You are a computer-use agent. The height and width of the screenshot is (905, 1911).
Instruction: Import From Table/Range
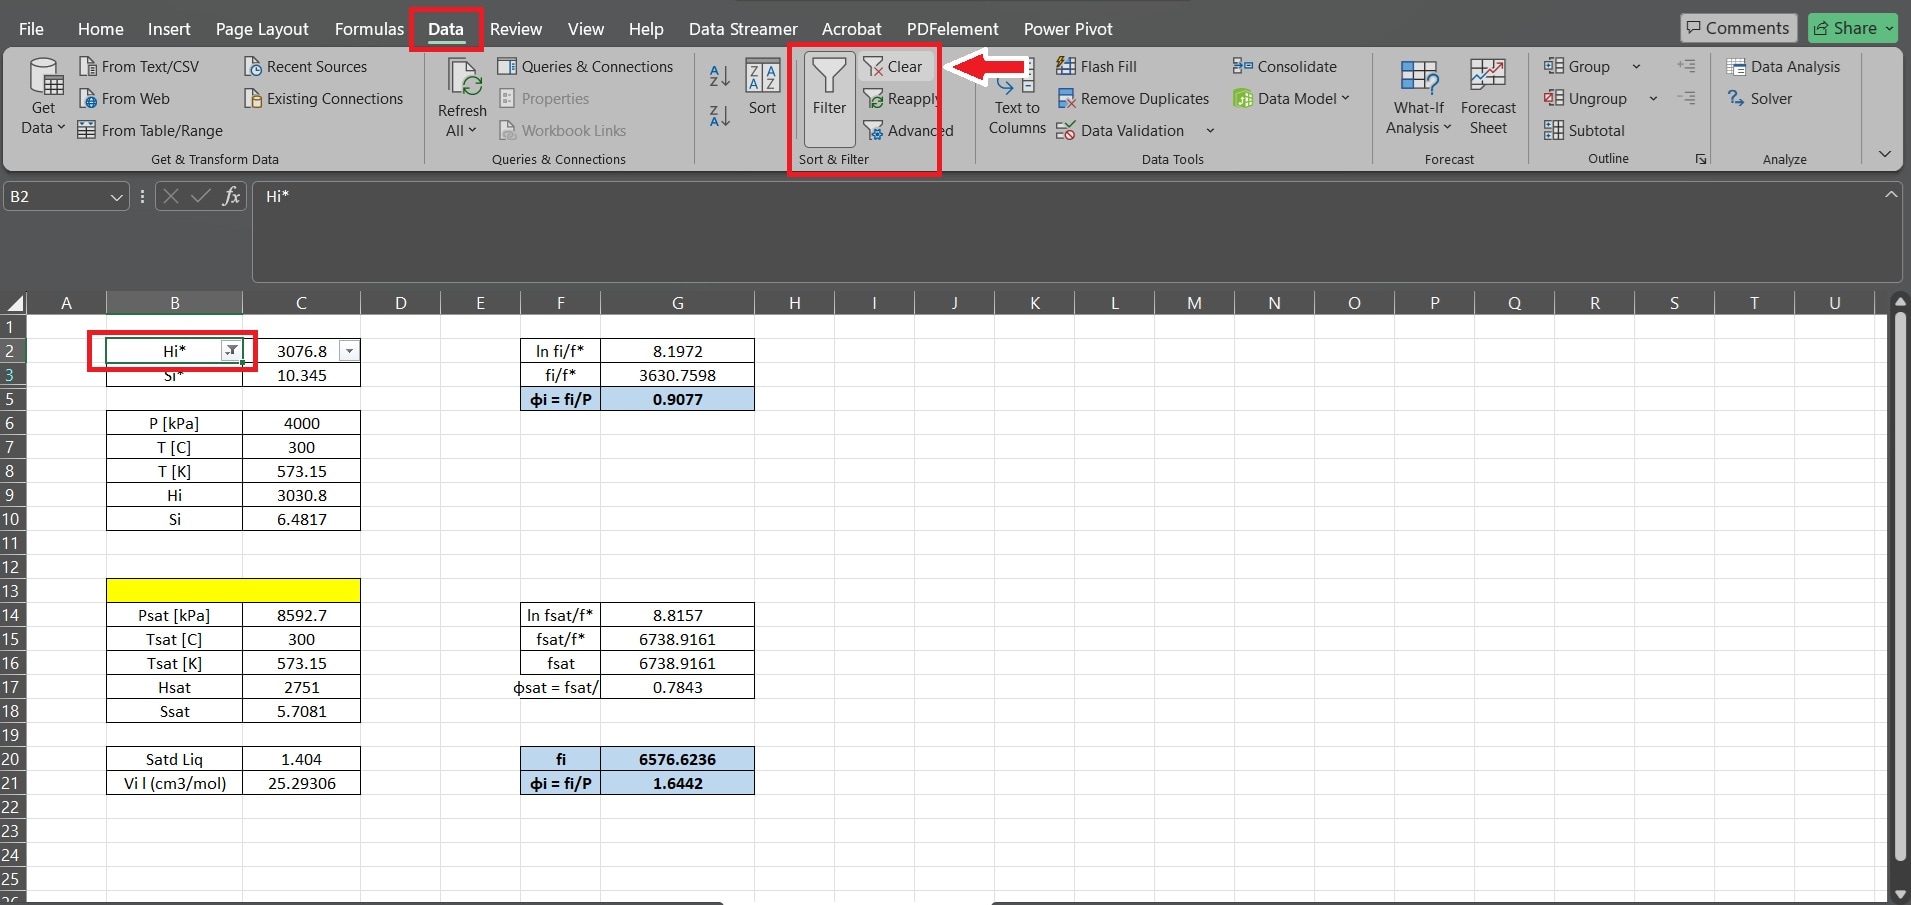(150, 131)
